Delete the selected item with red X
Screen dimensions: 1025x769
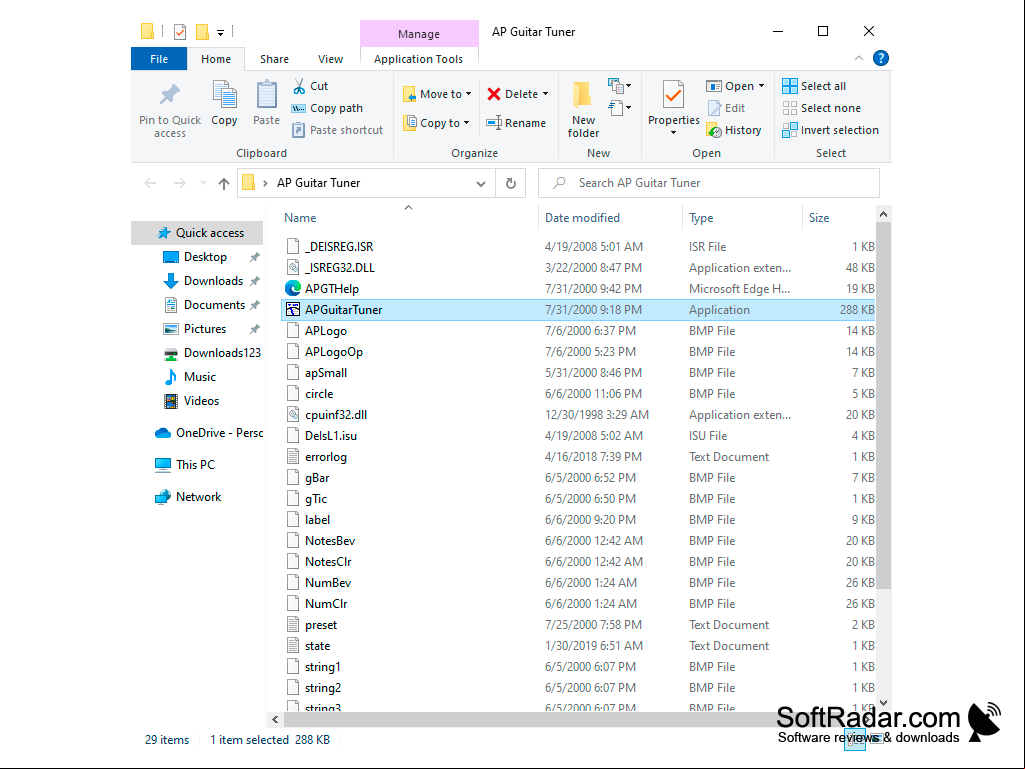(513, 94)
